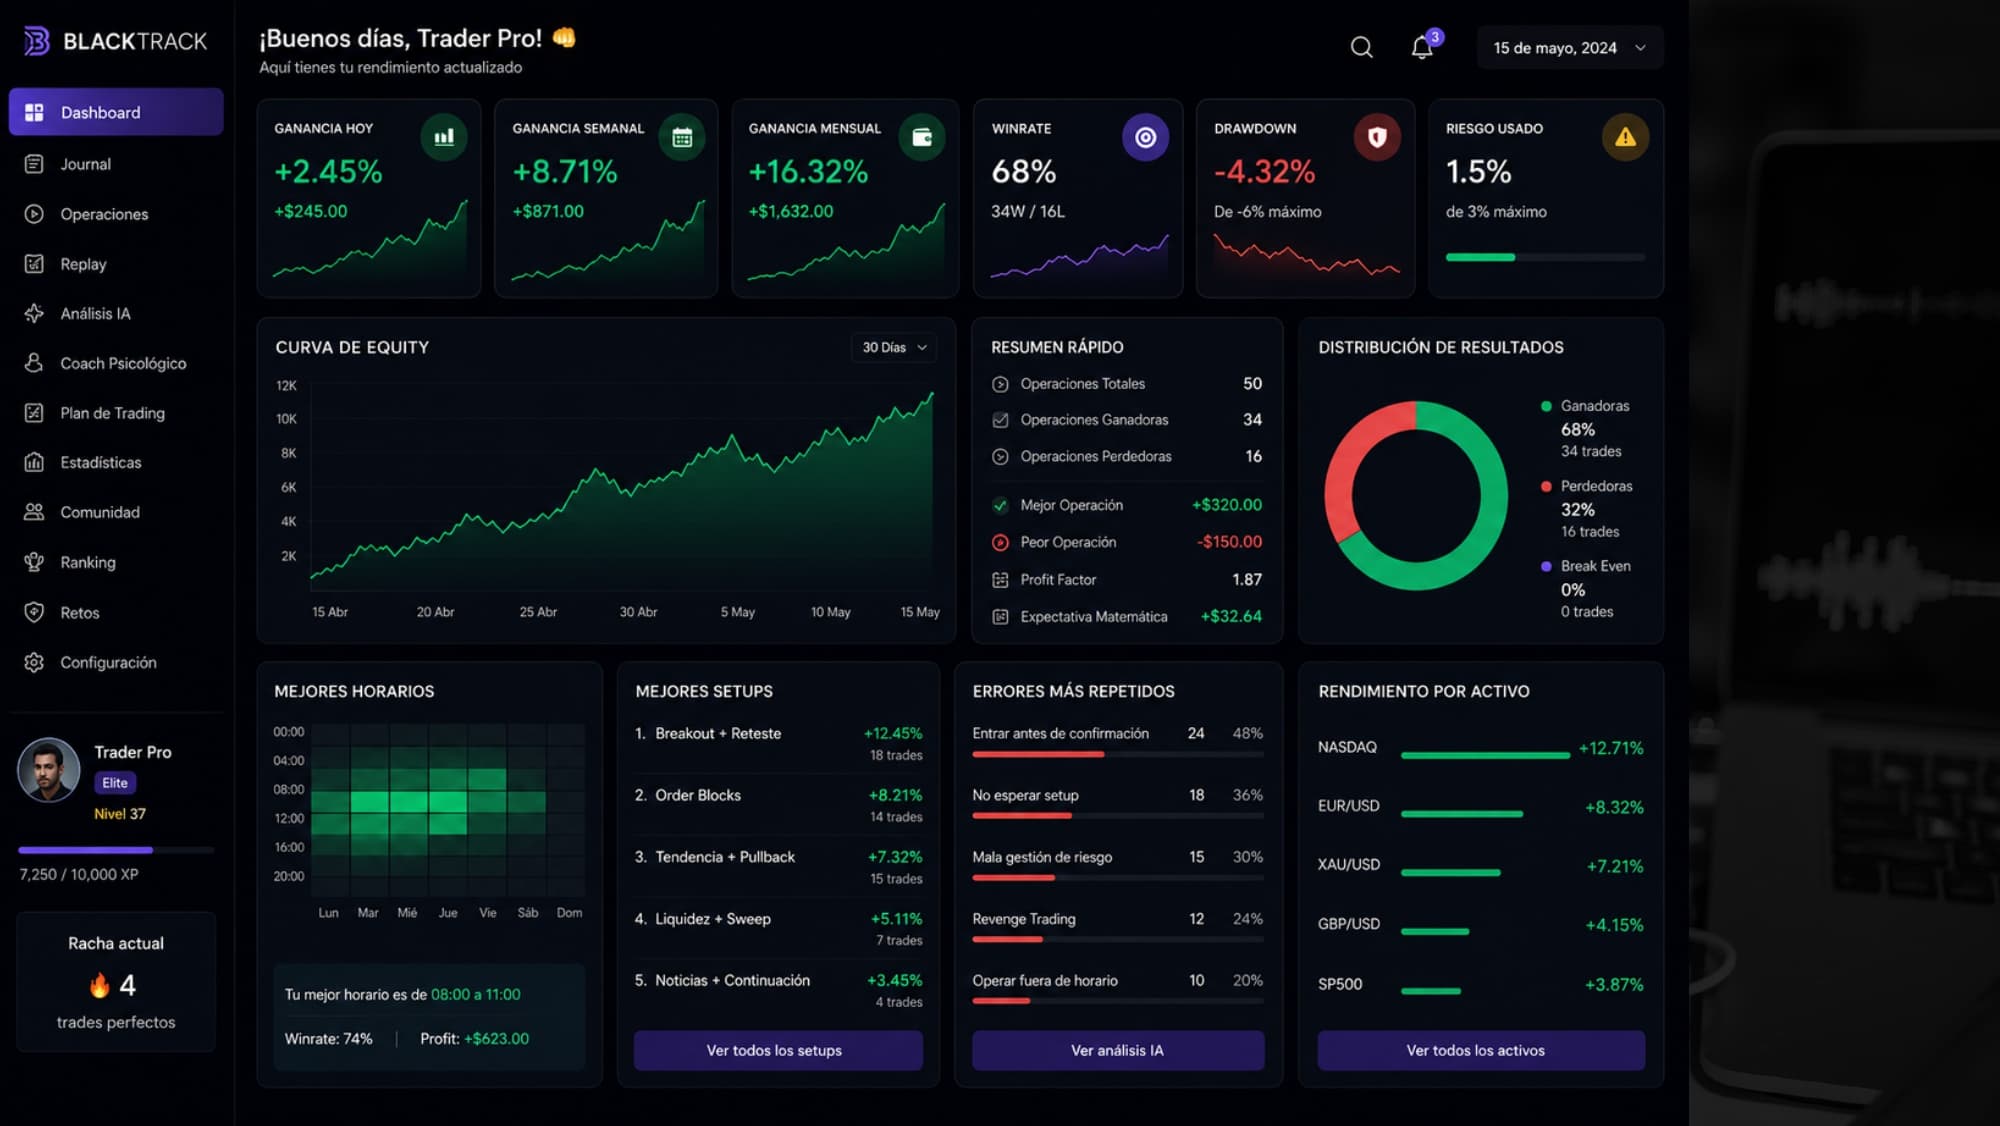Click the flame icon in Racha actual
Screen dimensions: 2000x1126
point(100,986)
